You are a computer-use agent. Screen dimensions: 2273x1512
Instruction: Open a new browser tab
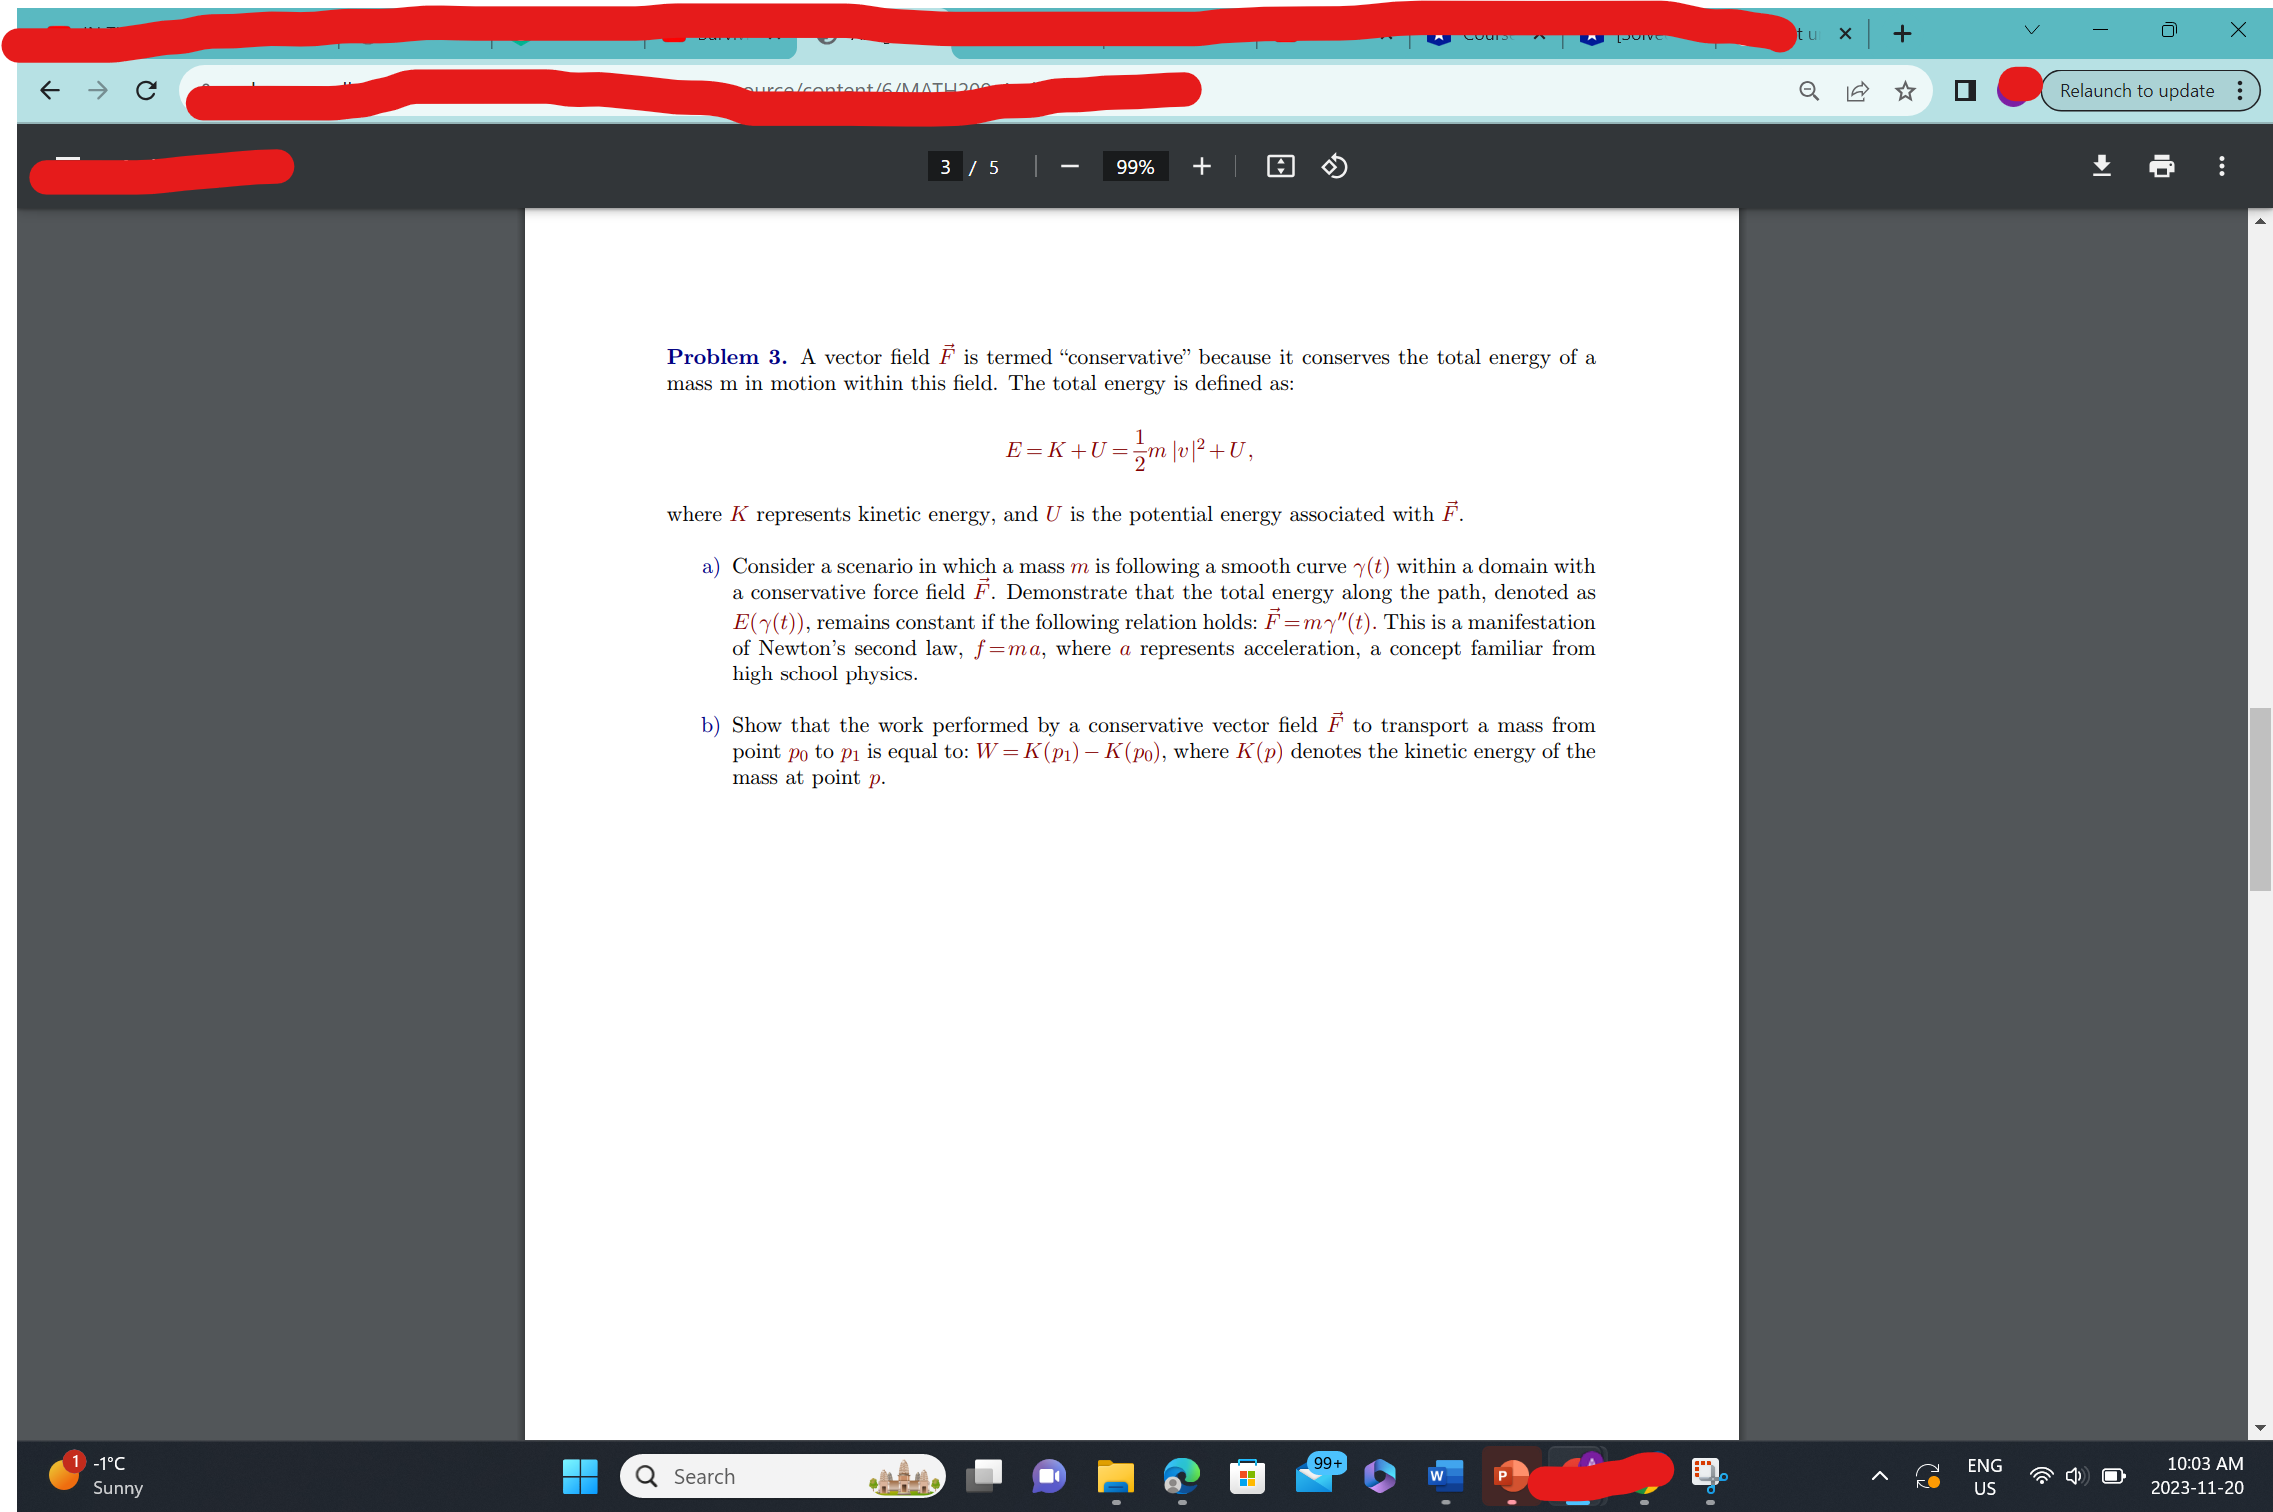pyautogui.click(x=1900, y=32)
